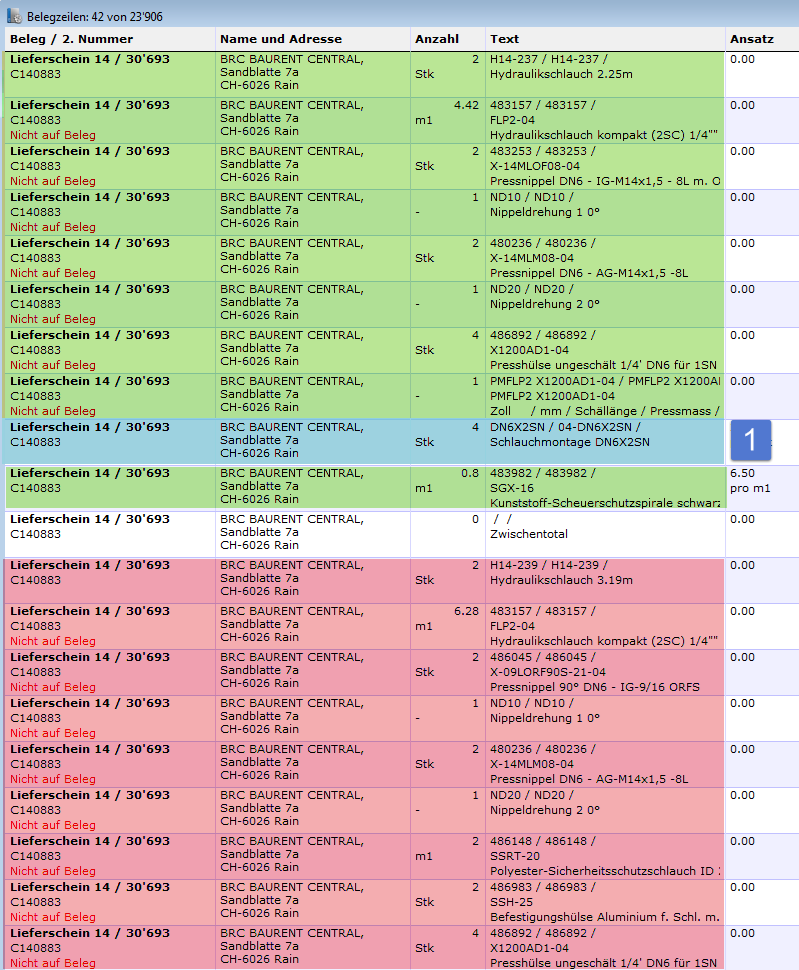Image resolution: width=799 pixels, height=970 pixels.
Task: Select the SSRT-20 Polyester-Sicherheitsschutzschlauch row
Action: coord(604,856)
